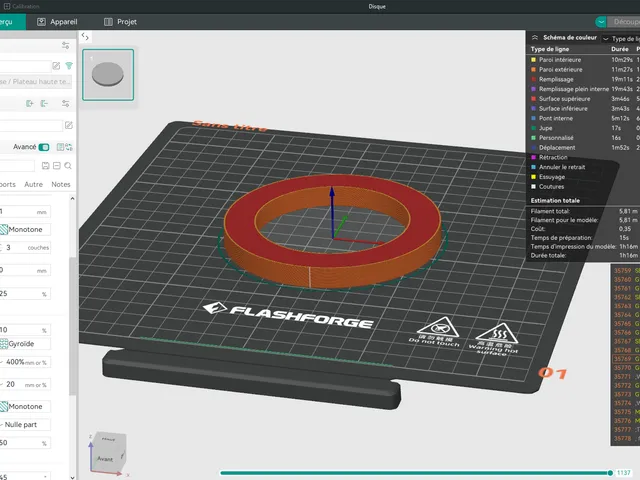Toggle visibility of Paroi intérieure line type

533,60
